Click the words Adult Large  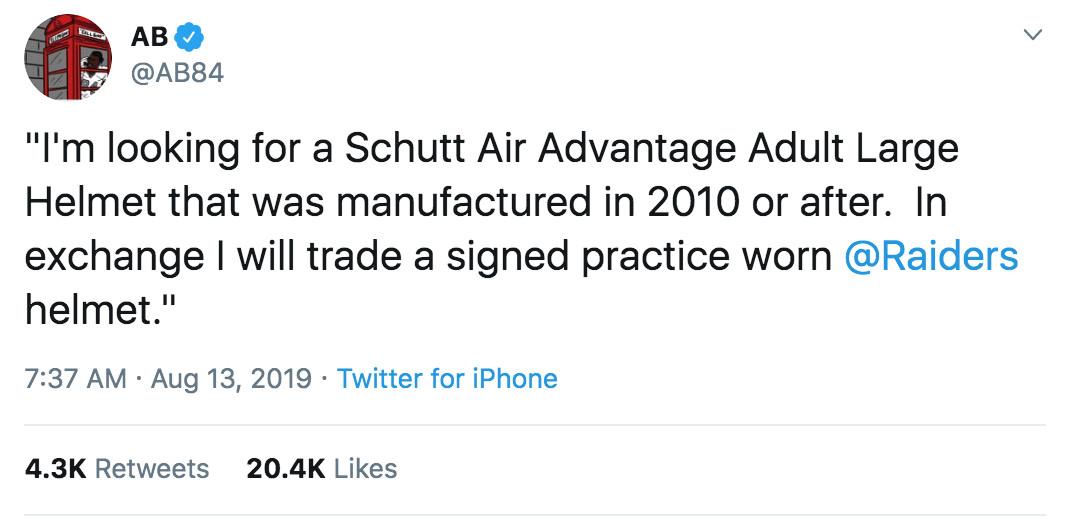pyautogui.click(x=853, y=150)
